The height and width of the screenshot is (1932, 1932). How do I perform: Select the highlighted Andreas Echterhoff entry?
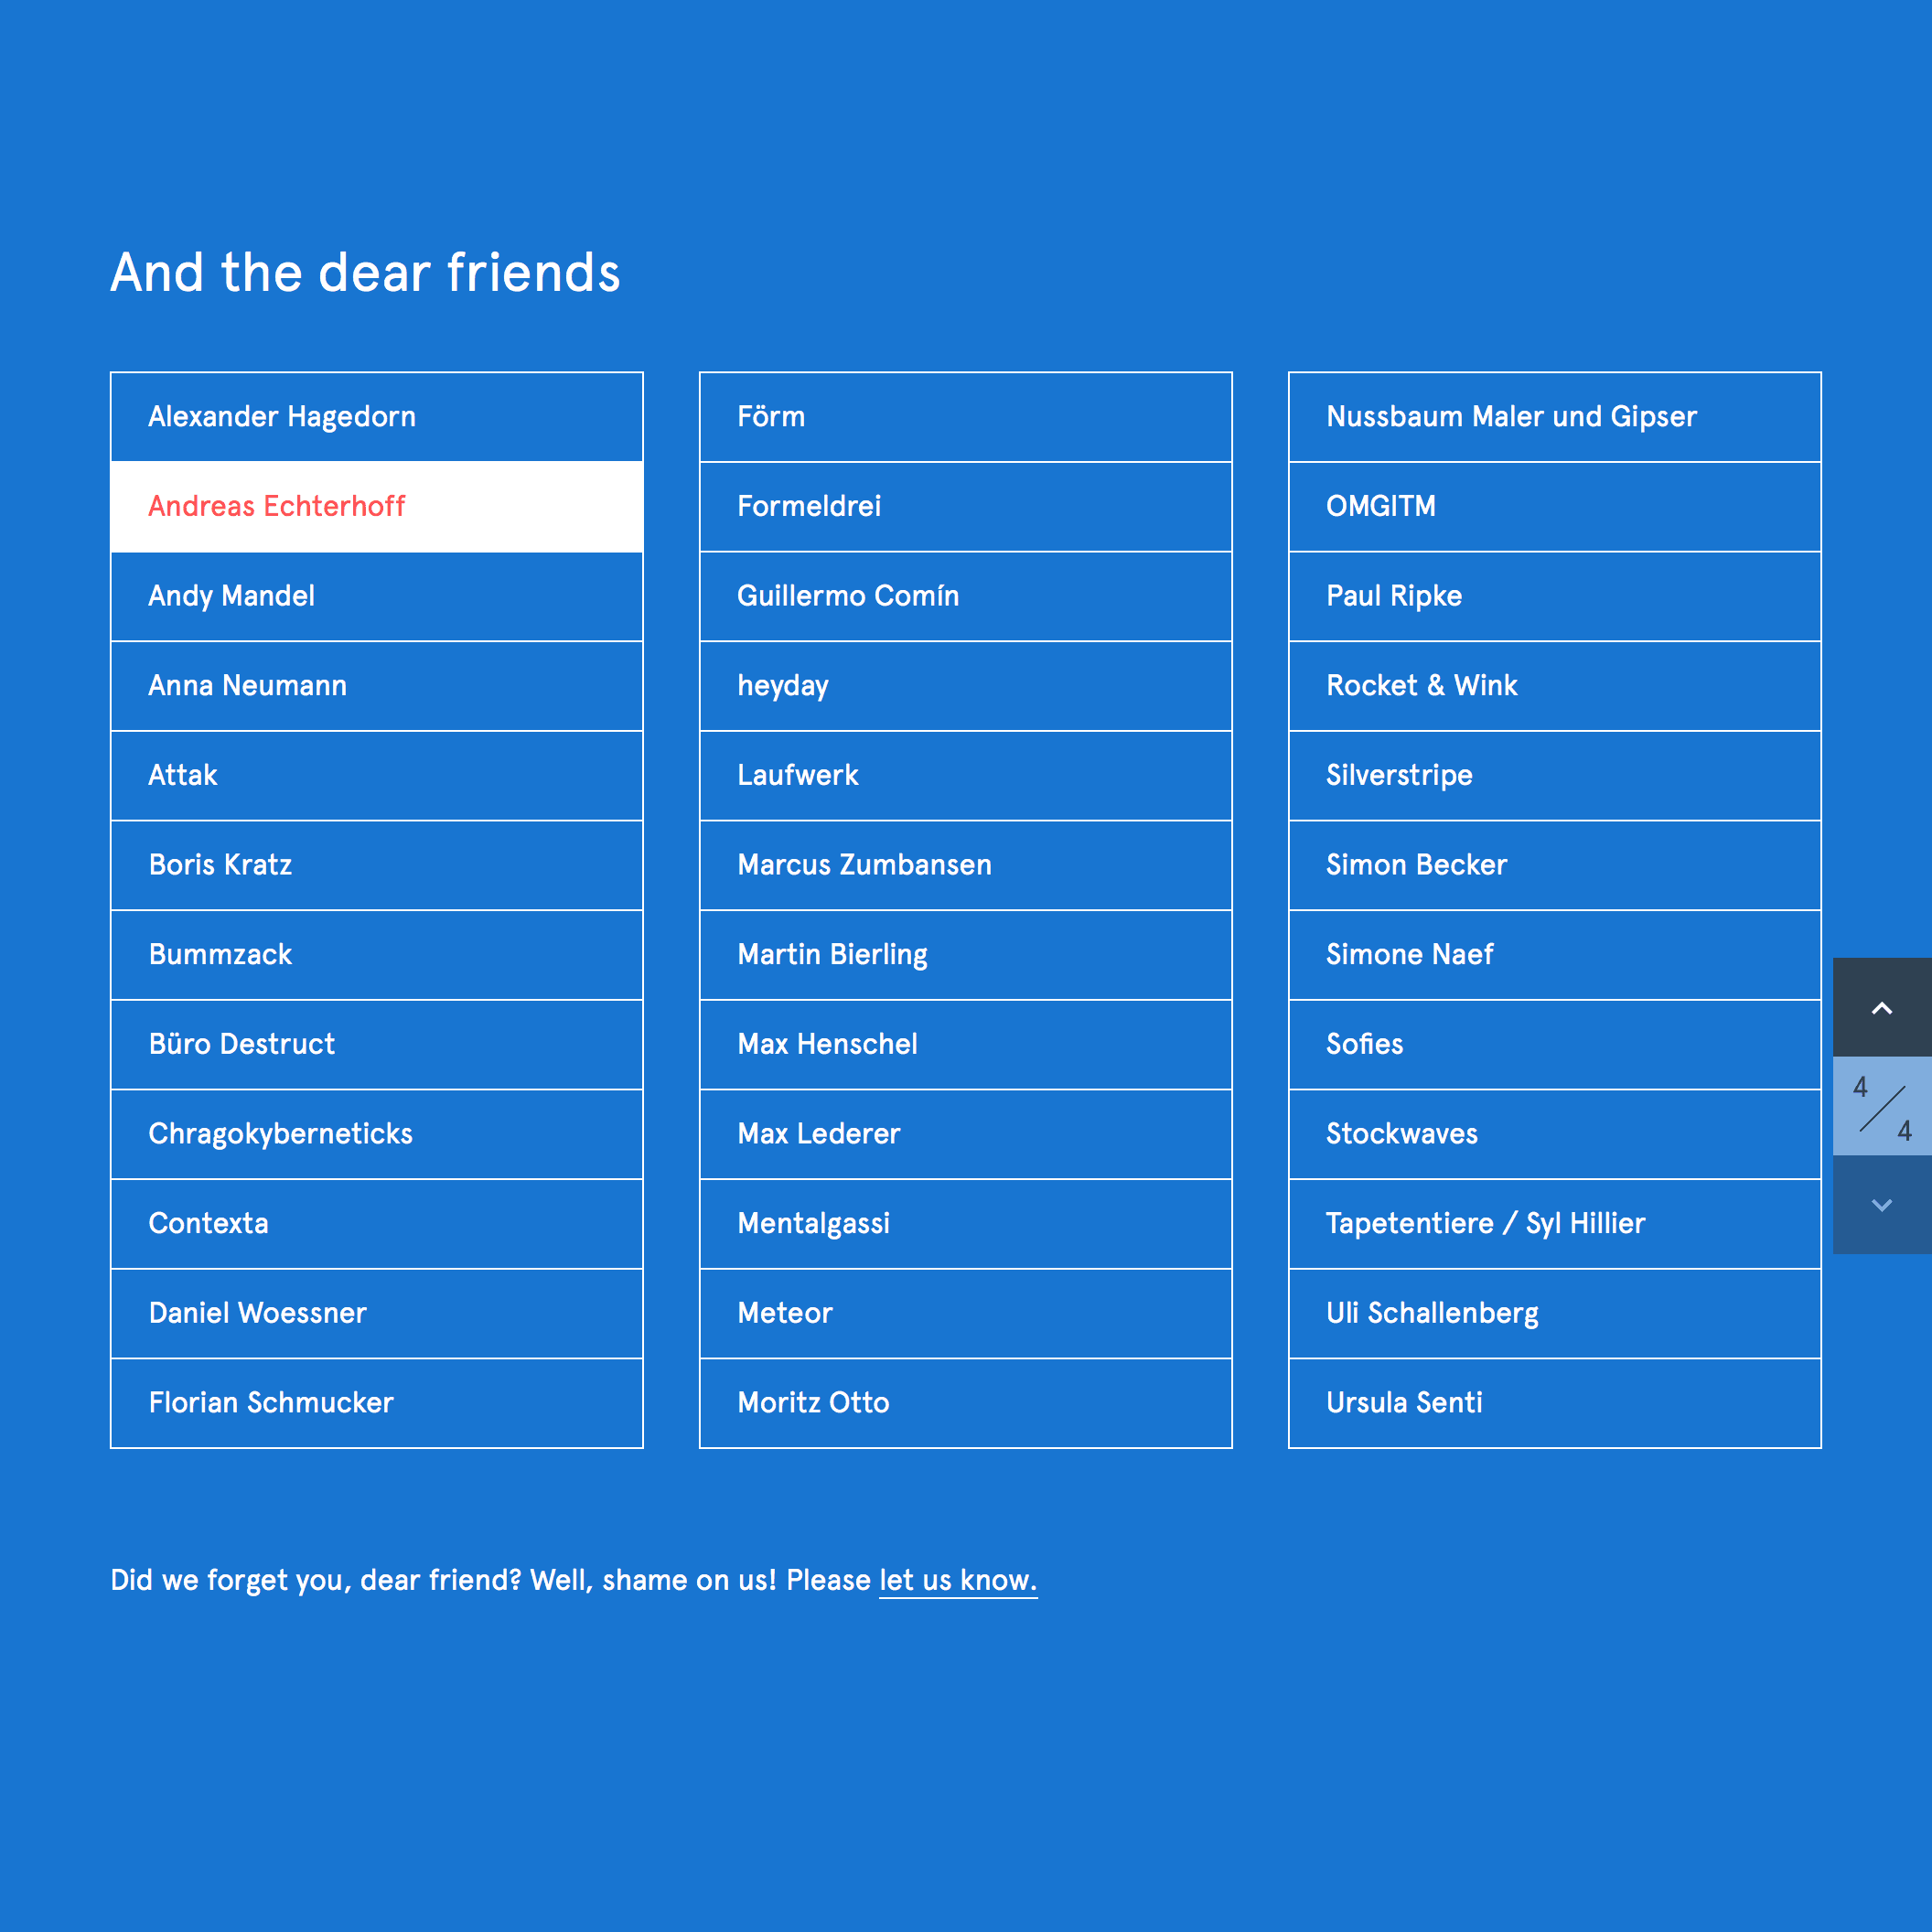click(377, 506)
